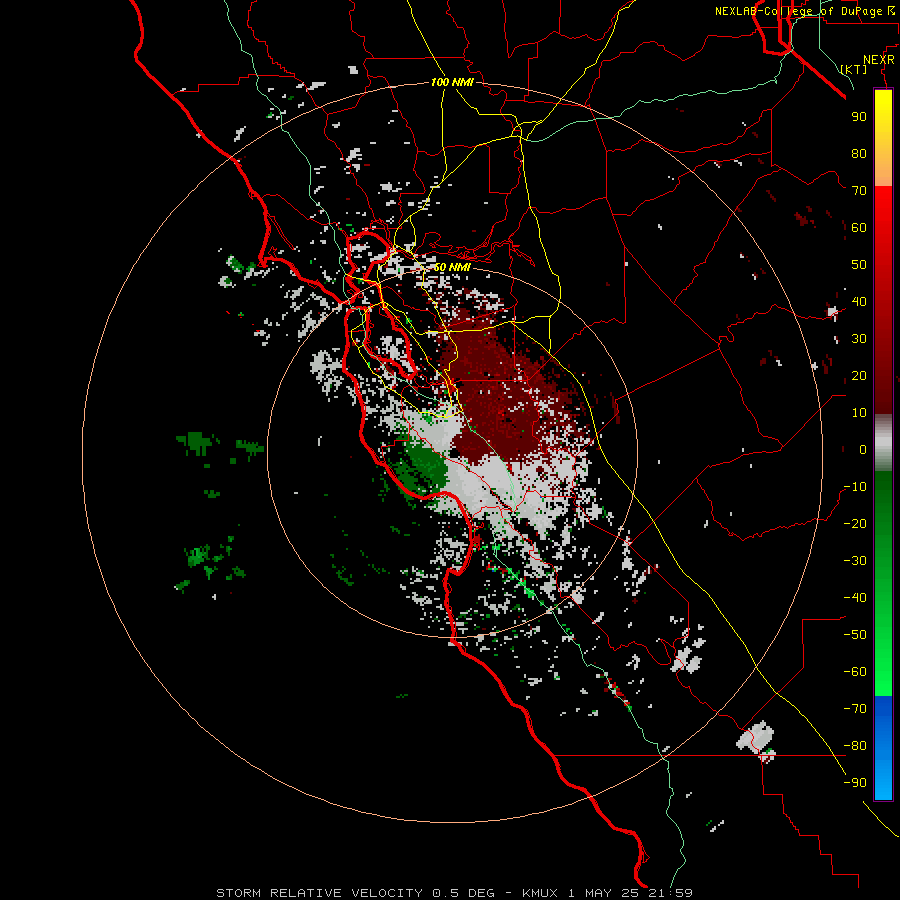Click the 100 NMI range ring label
Screen dimensions: 900x900
452,82
